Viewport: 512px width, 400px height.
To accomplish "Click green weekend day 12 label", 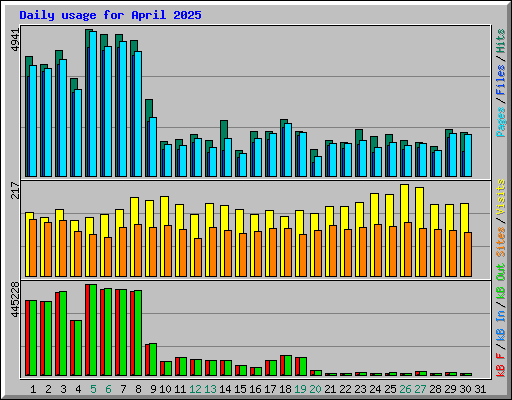I will point(195,389).
